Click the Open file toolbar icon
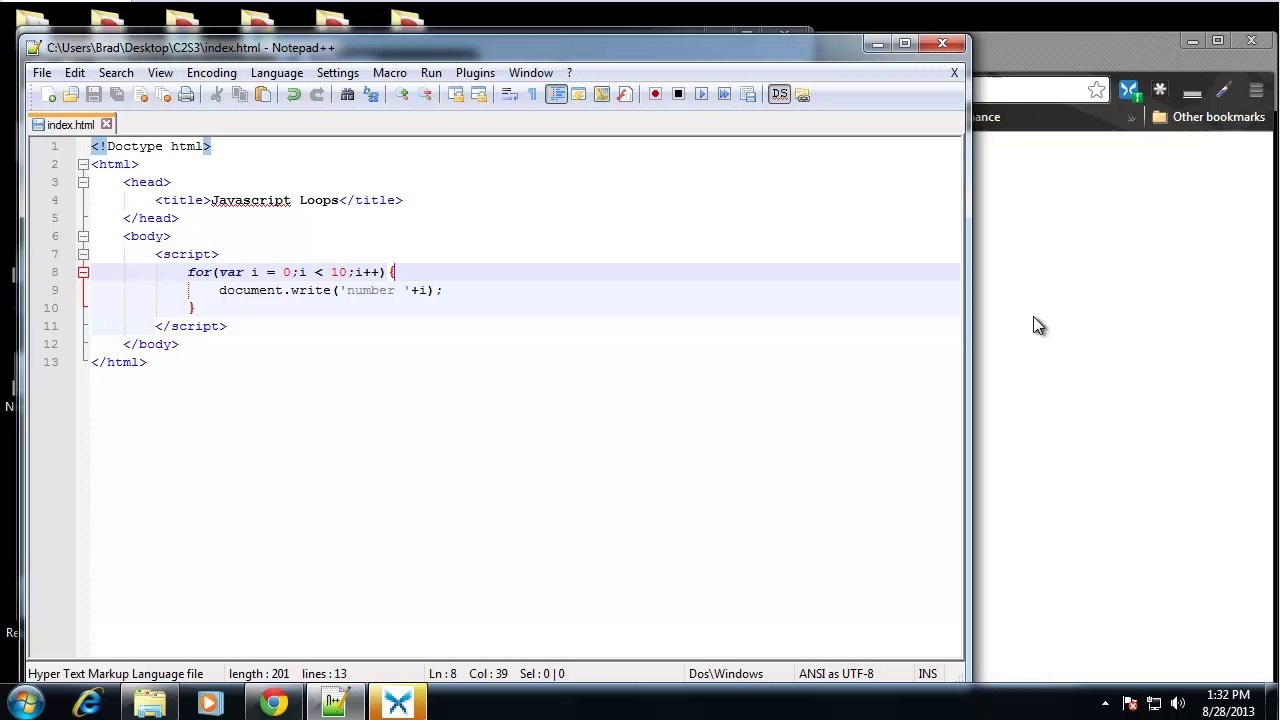The image size is (1280, 720). coord(71,94)
